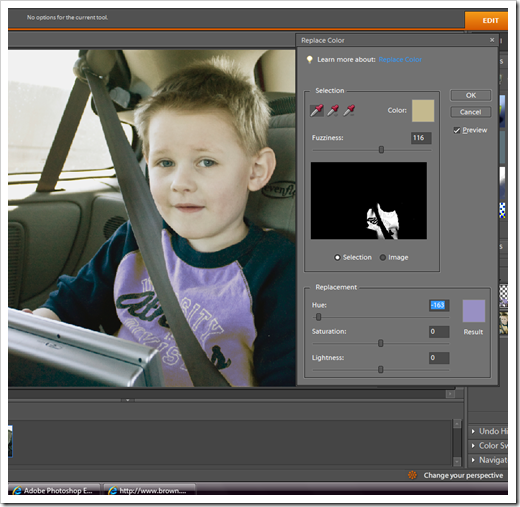520x507 pixels.
Task: Confirm with the OK button
Action: pos(471,95)
